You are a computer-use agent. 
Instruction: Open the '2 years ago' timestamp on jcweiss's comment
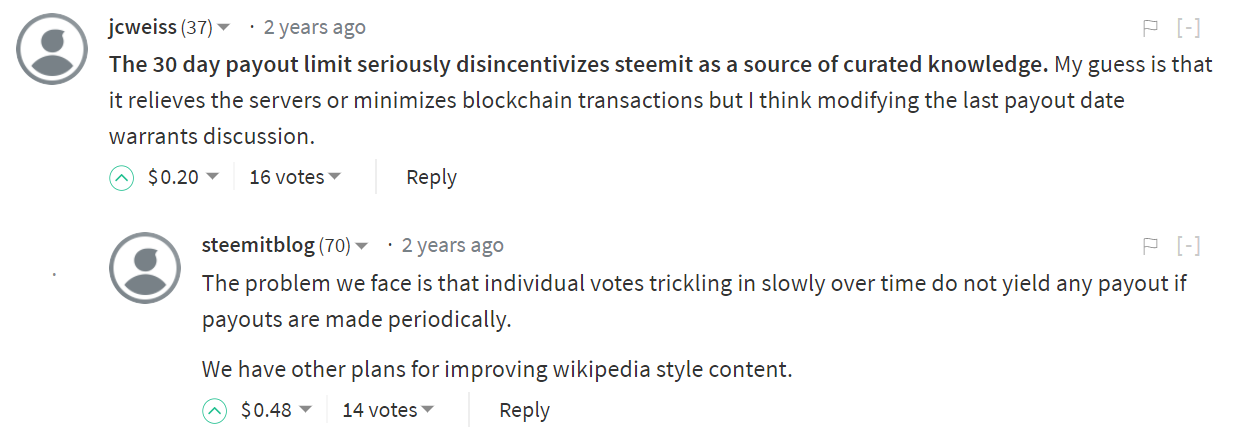(314, 27)
